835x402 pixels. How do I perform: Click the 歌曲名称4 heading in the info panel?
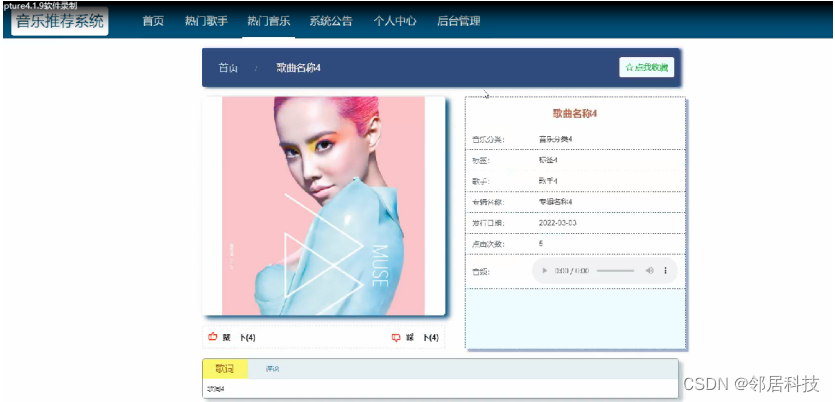click(x=577, y=113)
